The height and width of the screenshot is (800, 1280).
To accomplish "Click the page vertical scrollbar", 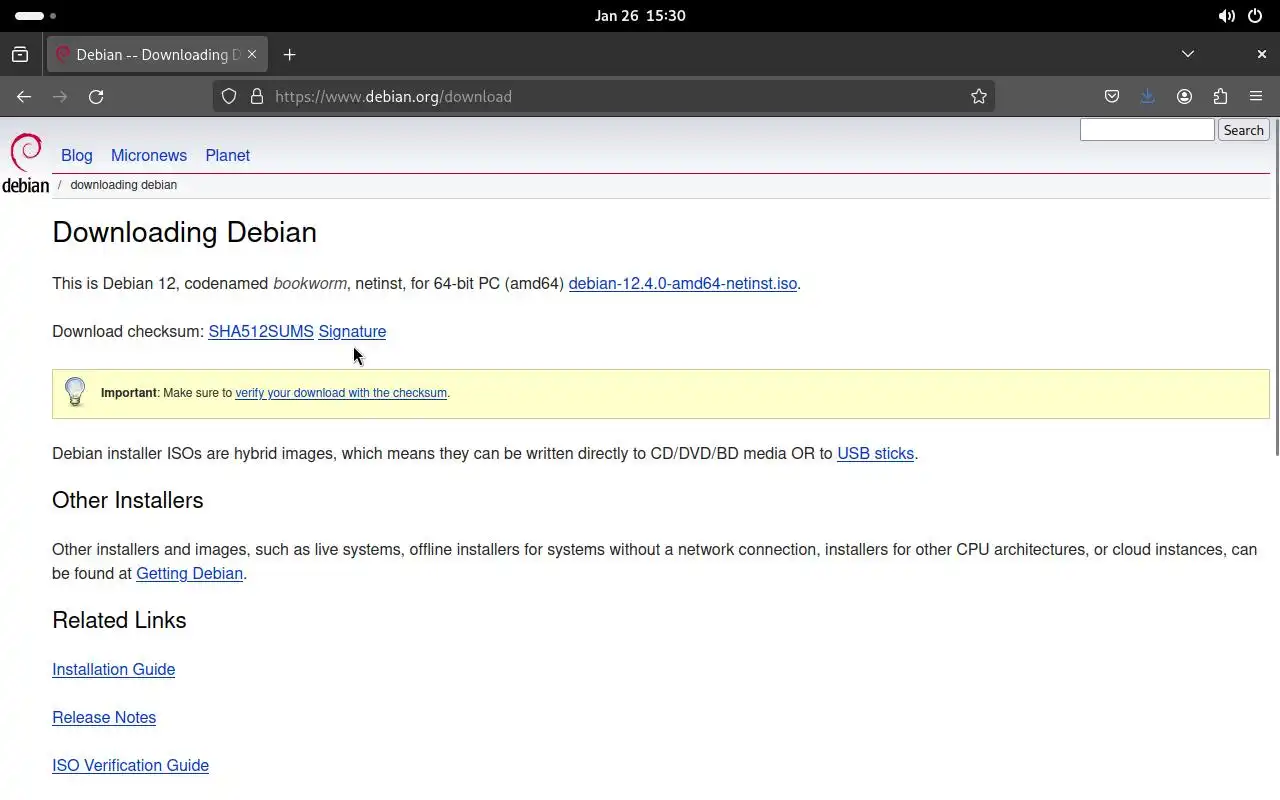I will pos(1276,290).
